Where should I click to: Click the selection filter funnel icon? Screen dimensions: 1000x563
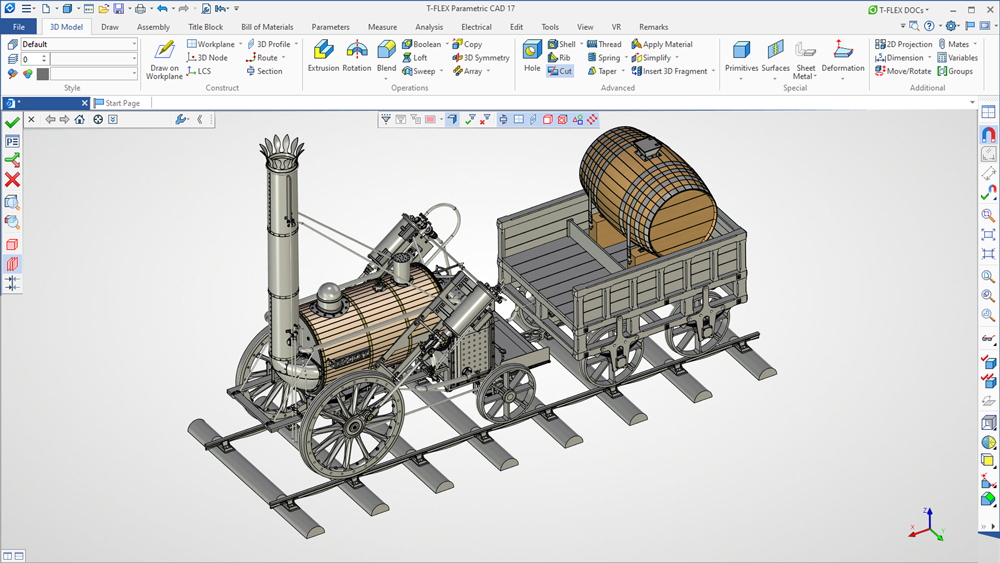[386, 119]
